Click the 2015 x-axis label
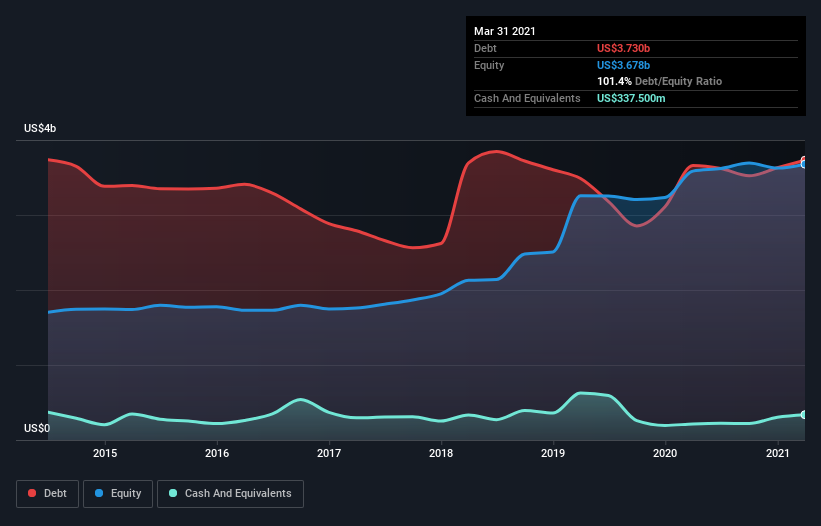The width and height of the screenshot is (821, 526). 105,453
